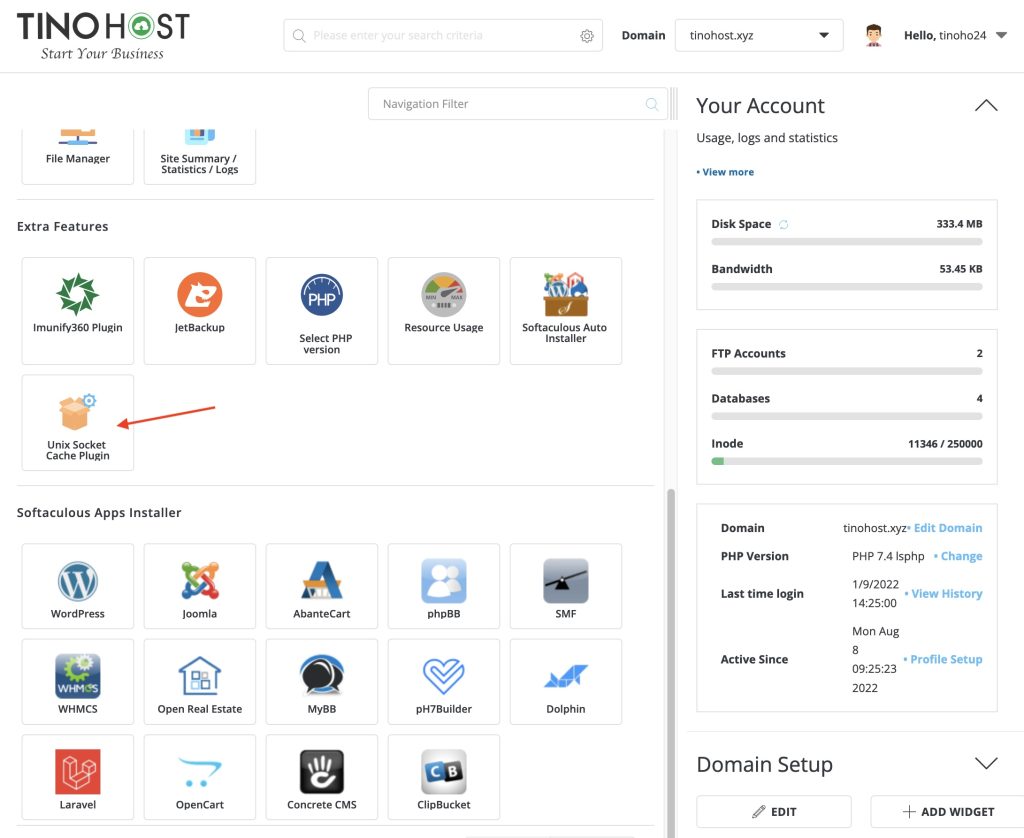Screen dimensions: 1024x838
Task: Click the Usage, logs and statistics text
Action: [767, 138]
